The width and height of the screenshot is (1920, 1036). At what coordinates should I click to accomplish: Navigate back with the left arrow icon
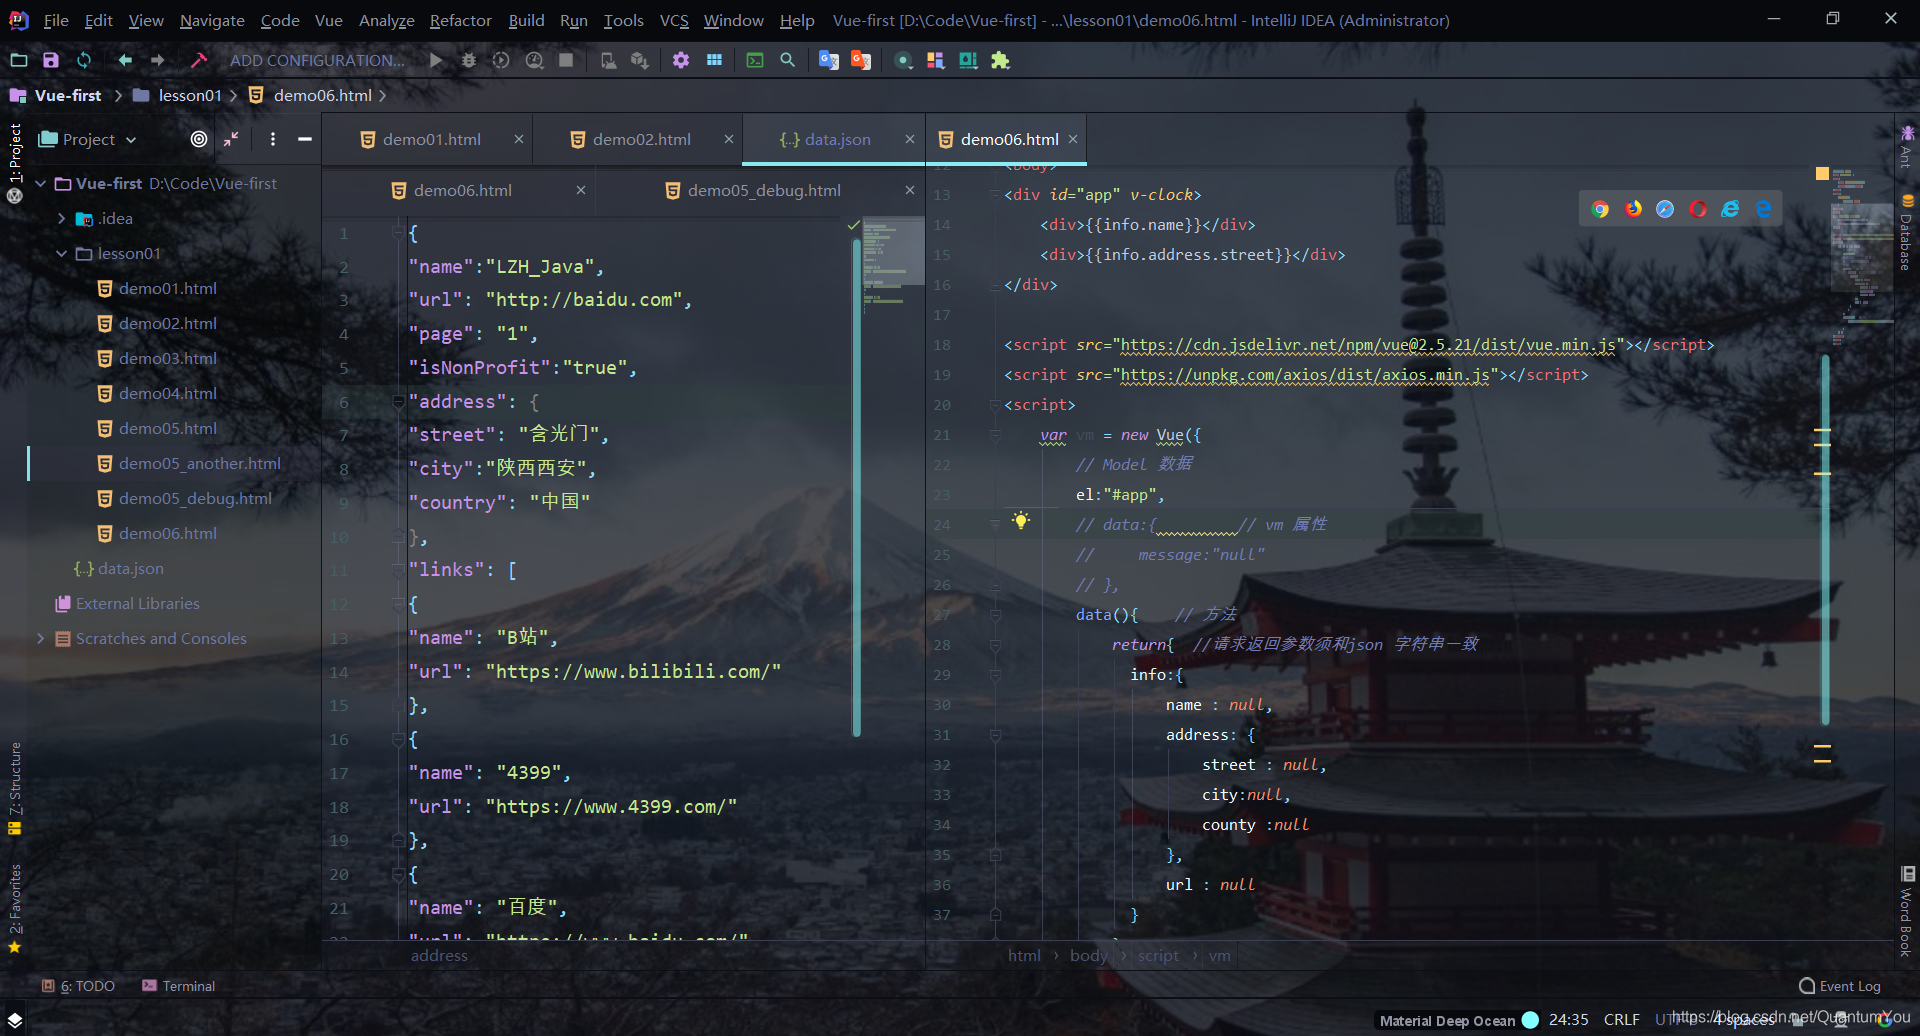click(125, 60)
